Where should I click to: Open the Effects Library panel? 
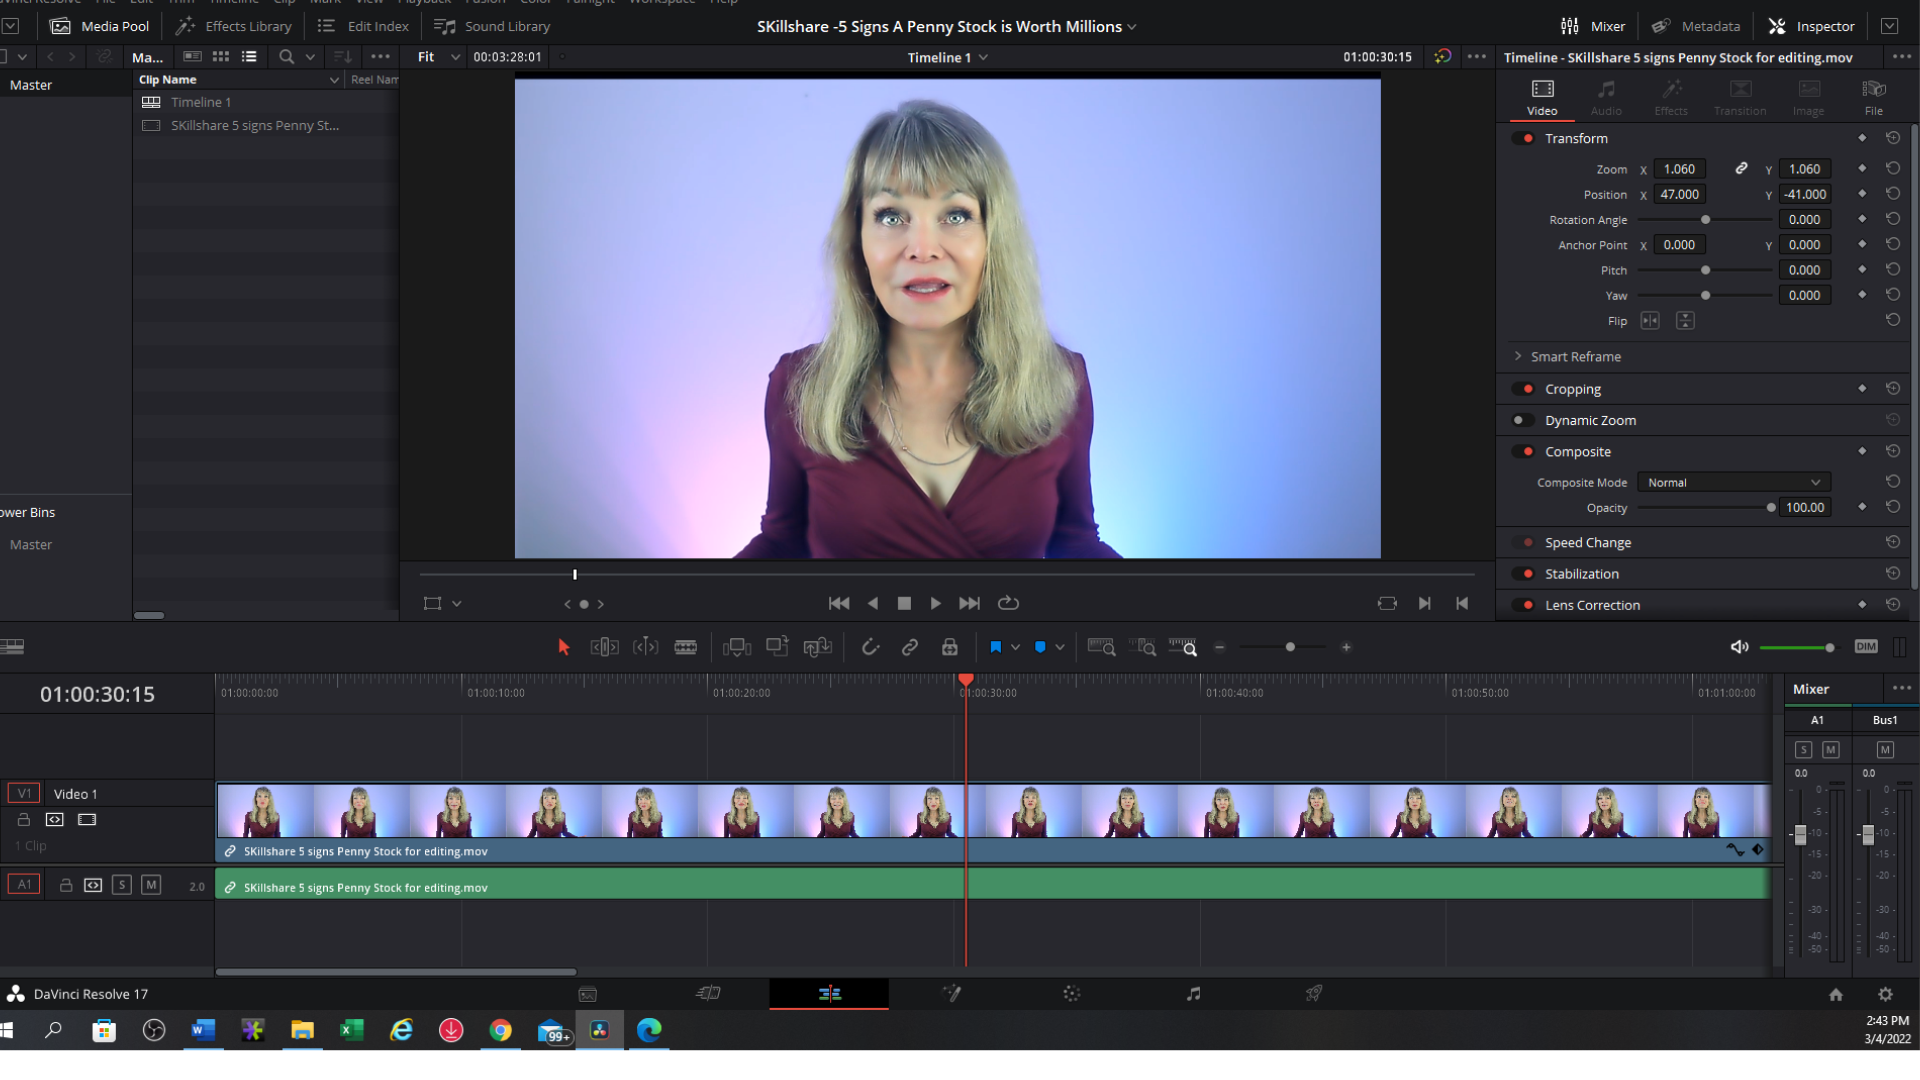pos(233,27)
